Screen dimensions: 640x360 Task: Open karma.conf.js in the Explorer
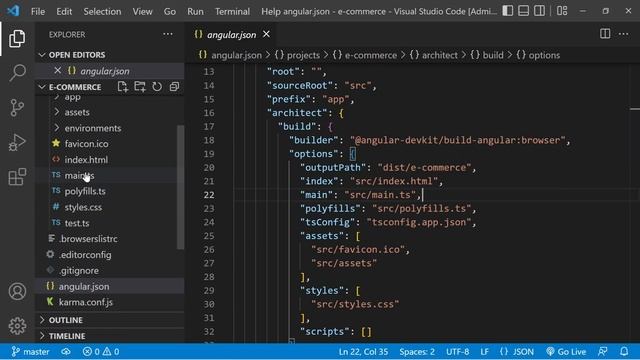[x=110, y=302]
